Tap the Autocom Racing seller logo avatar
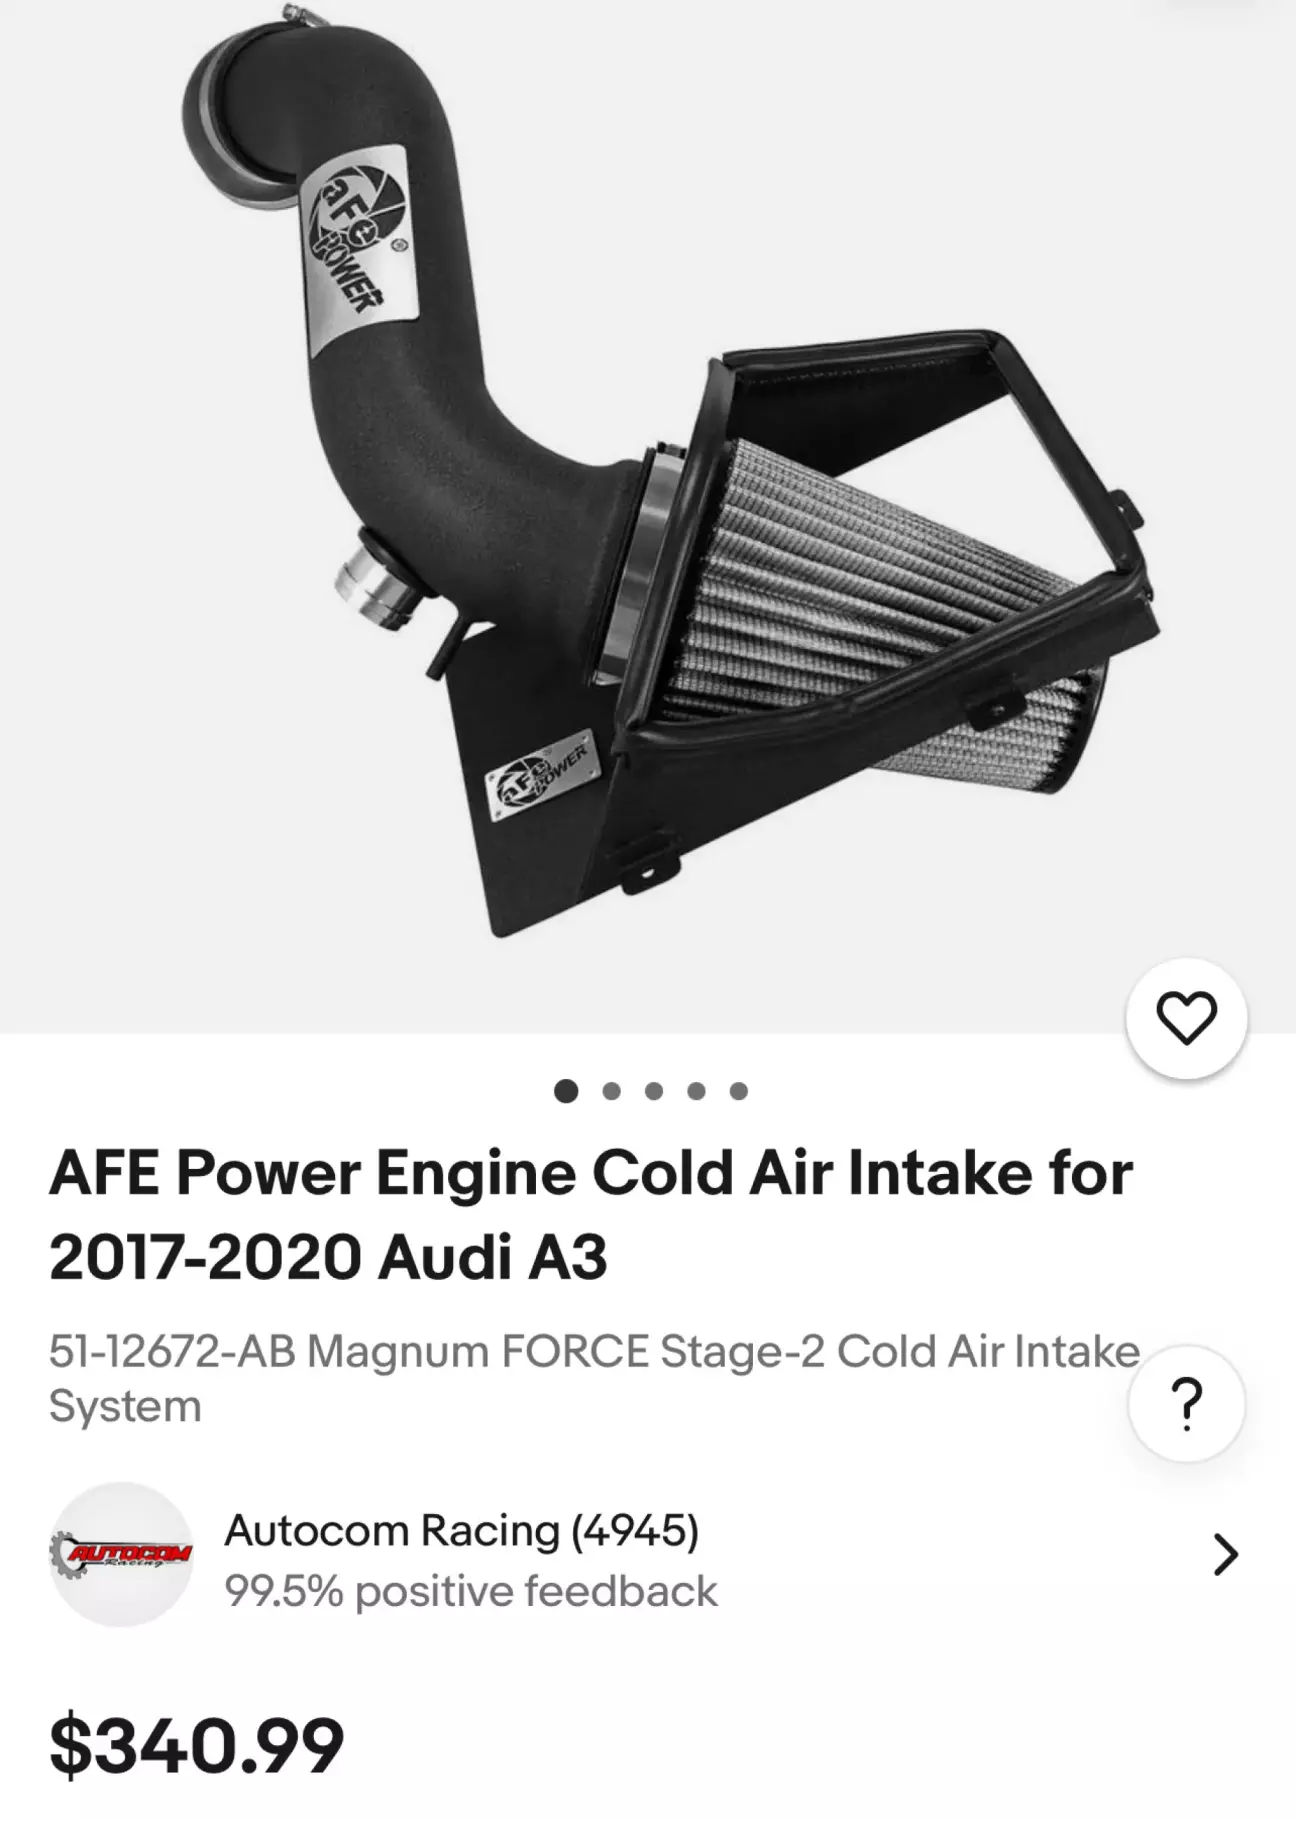This screenshot has height=1821, width=1296. tap(121, 1554)
